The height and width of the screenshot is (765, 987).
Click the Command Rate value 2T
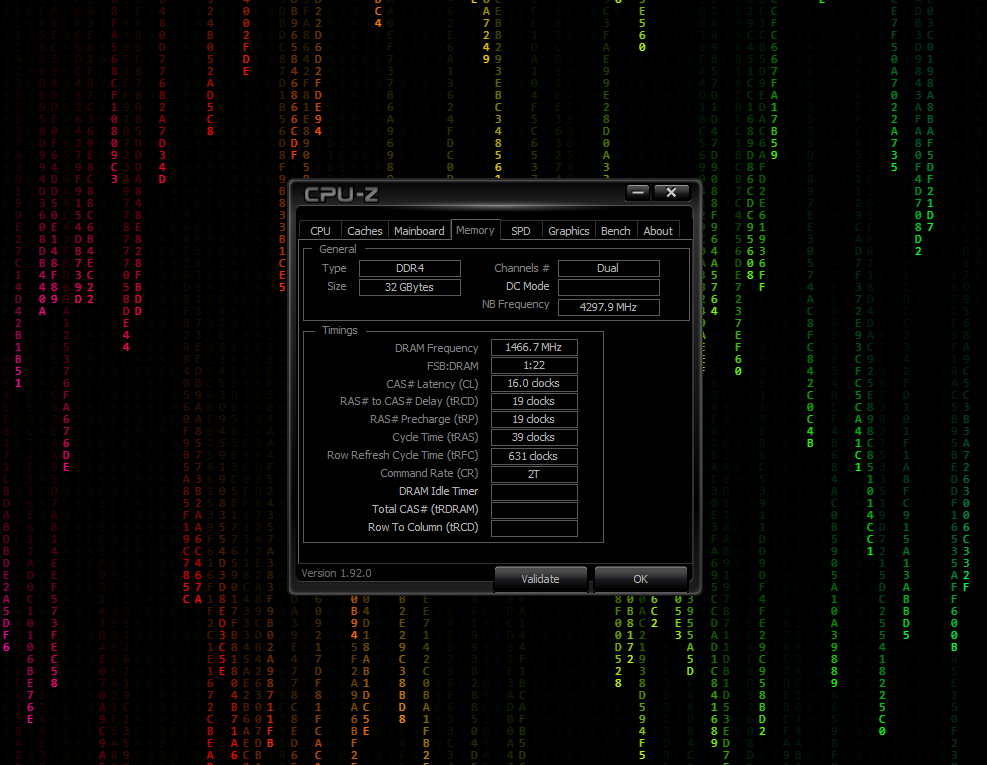(x=534, y=474)
